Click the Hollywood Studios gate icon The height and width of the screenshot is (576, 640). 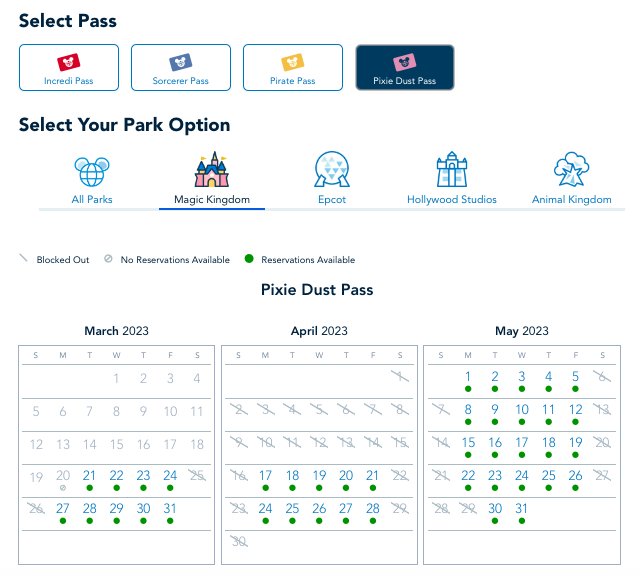point(452,169)
